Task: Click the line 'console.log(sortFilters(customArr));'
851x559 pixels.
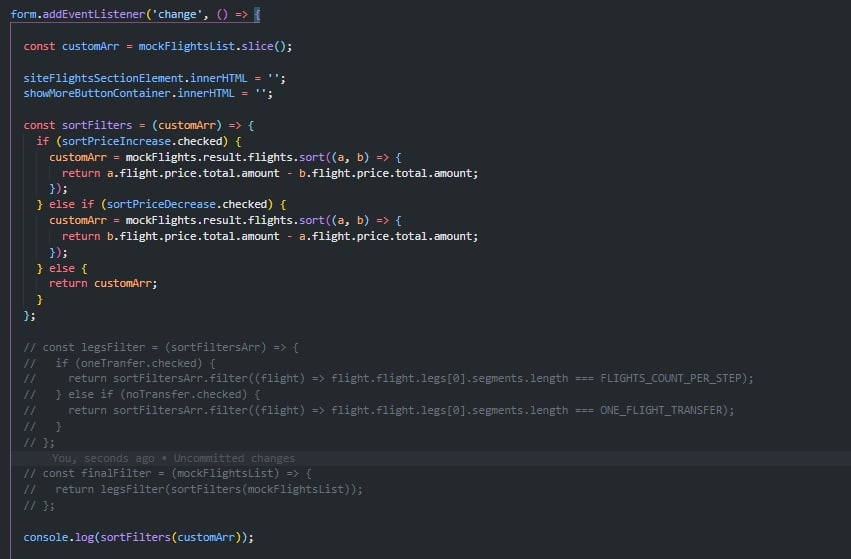Action: click(x=138, y=537)
